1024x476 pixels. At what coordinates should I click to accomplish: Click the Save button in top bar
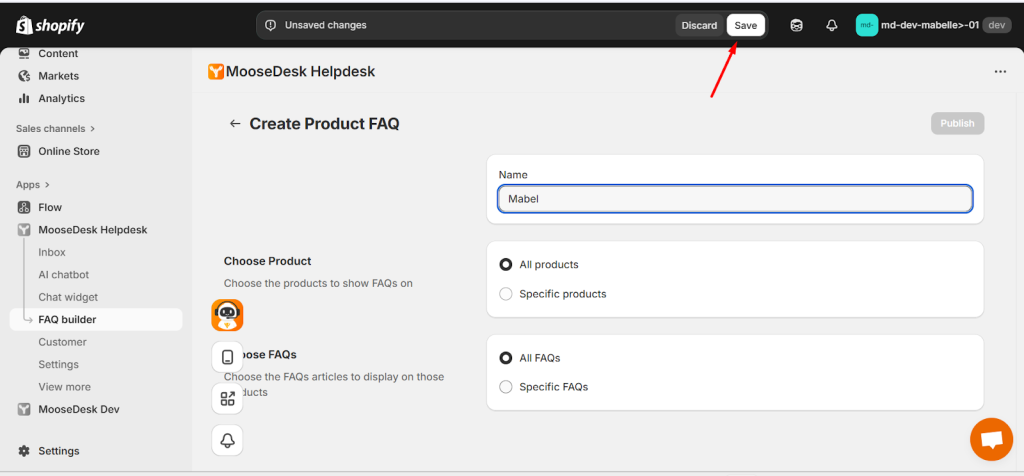point(746,25)
